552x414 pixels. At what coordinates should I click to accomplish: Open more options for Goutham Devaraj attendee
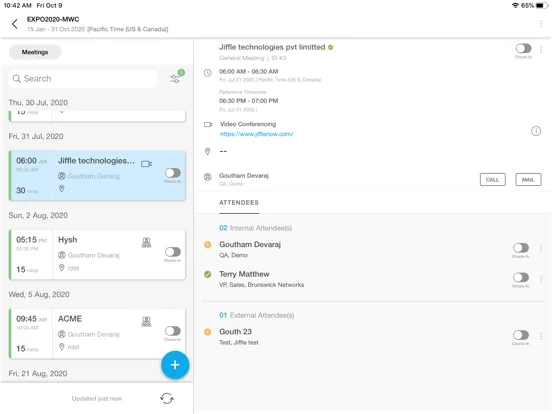541,249
